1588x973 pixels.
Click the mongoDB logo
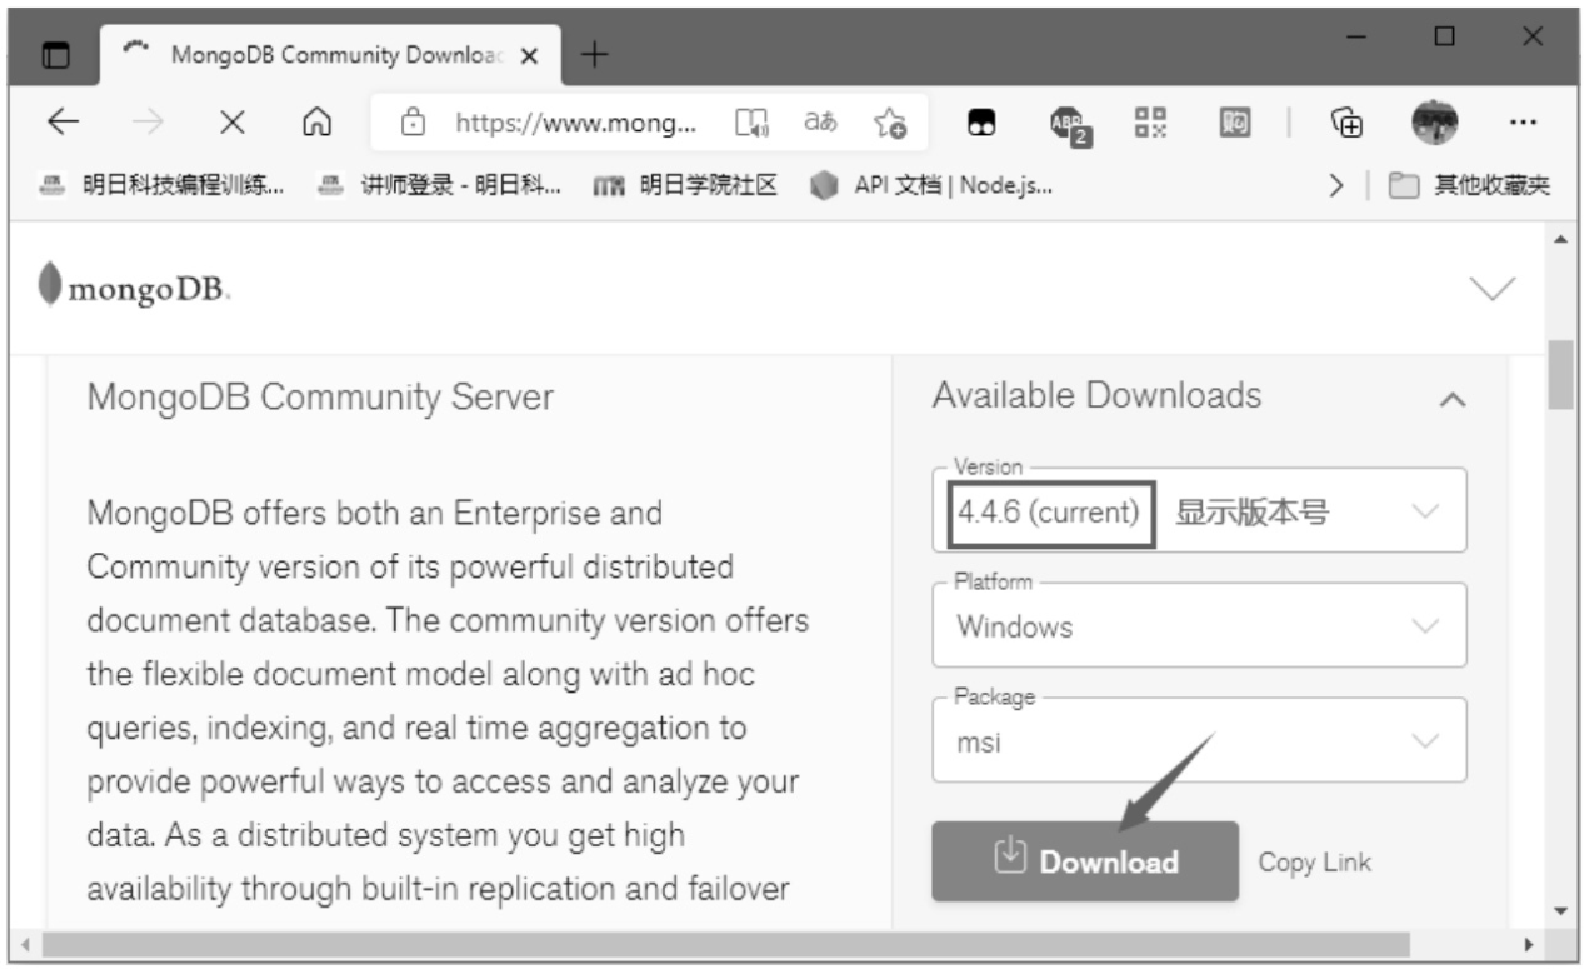tap(134, 287)
